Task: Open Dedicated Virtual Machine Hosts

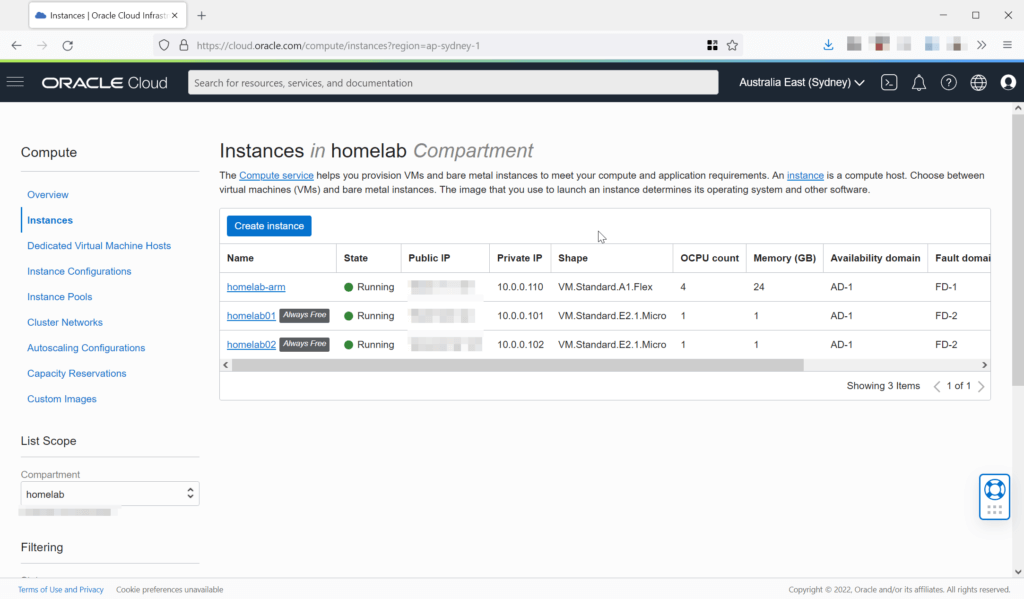Action: click(x=99, y=246)
